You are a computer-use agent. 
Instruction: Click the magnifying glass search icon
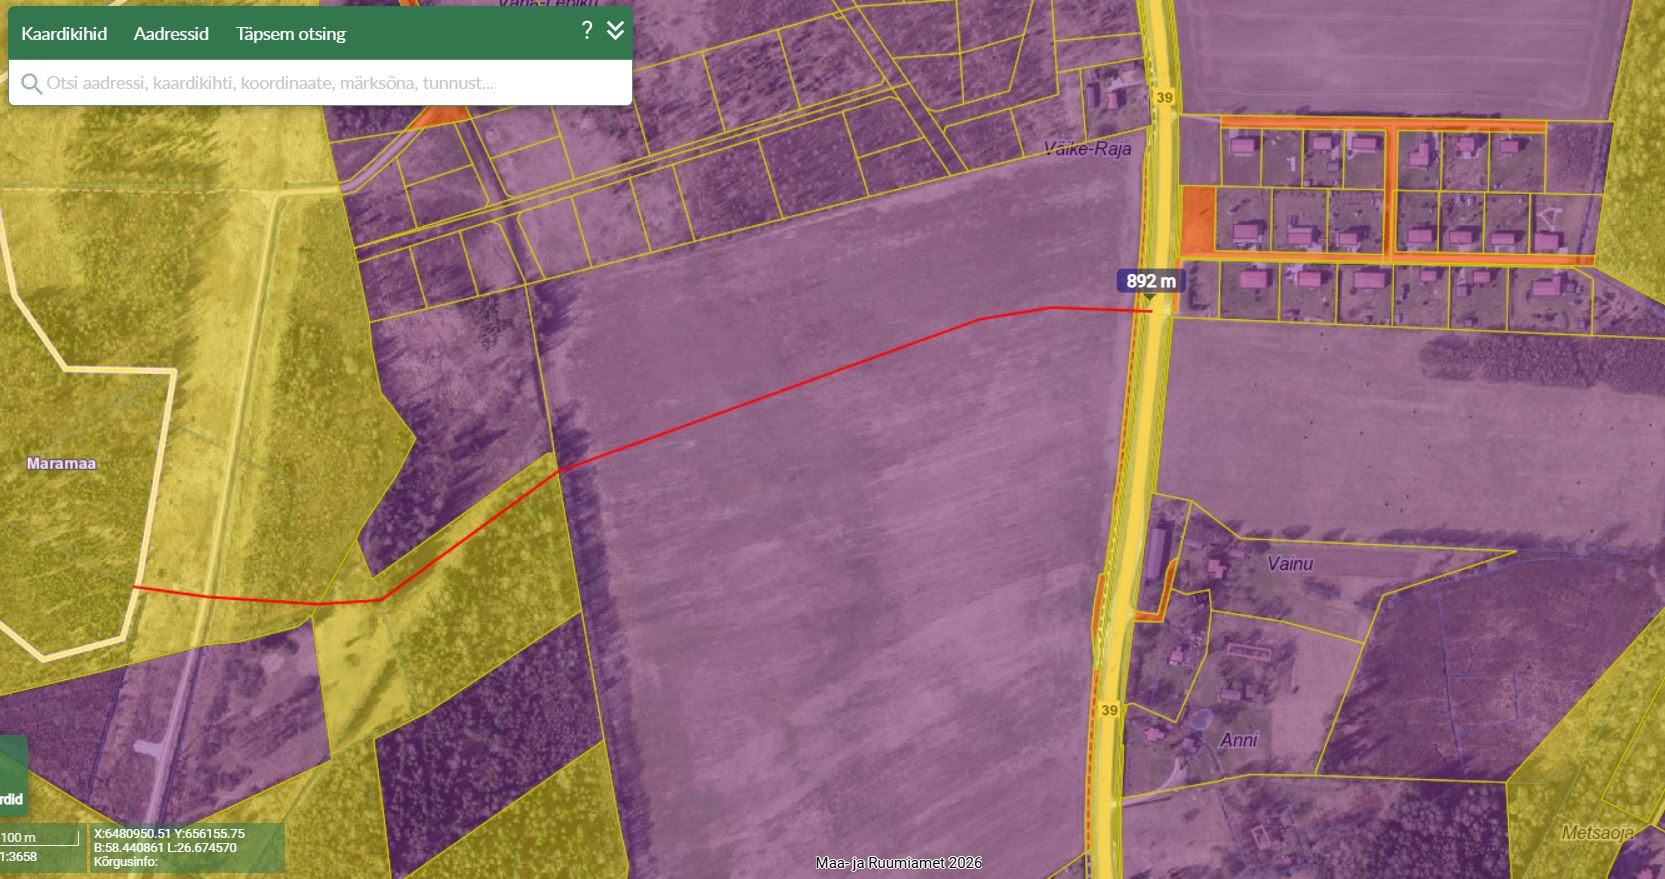(x=31, y=83)
